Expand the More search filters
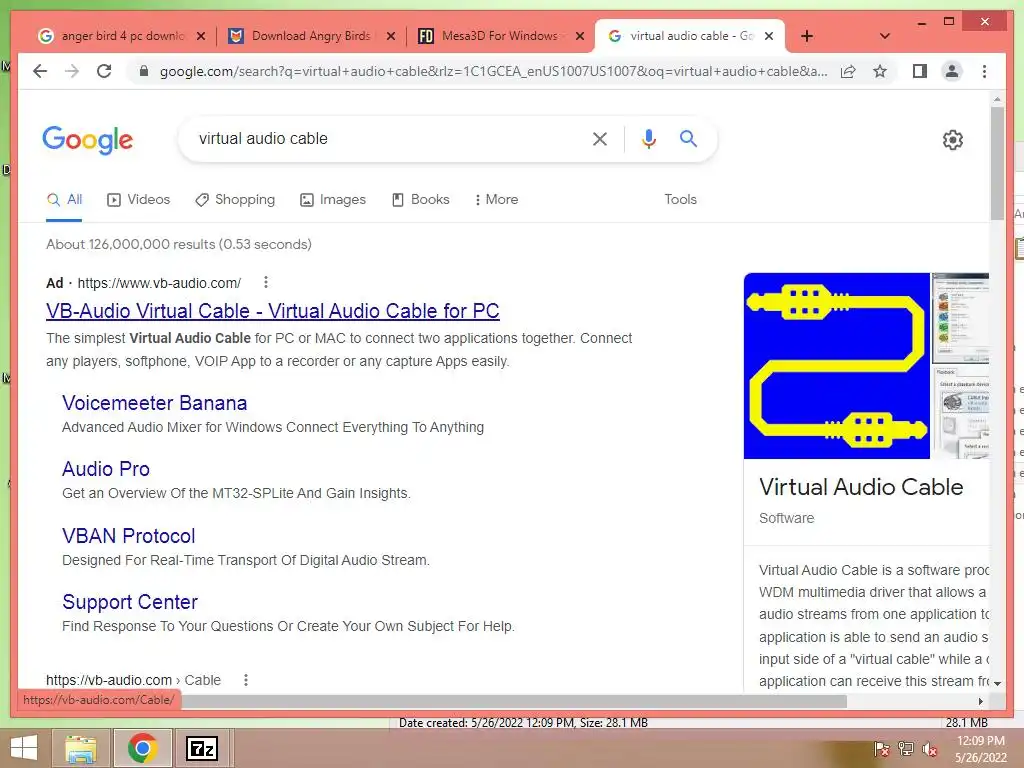Screen dimensions: 1024x768 [496, 200]
